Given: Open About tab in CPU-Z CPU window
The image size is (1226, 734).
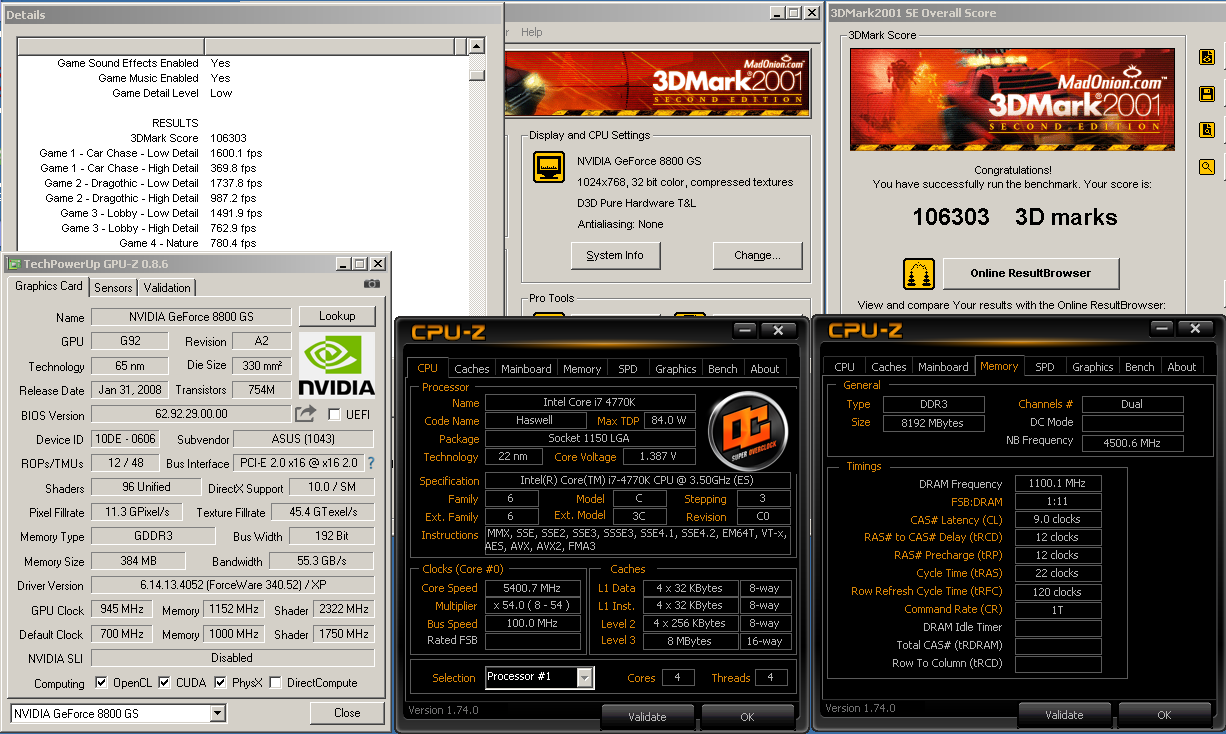Looking at the screenshot, I should coord(765,368).
